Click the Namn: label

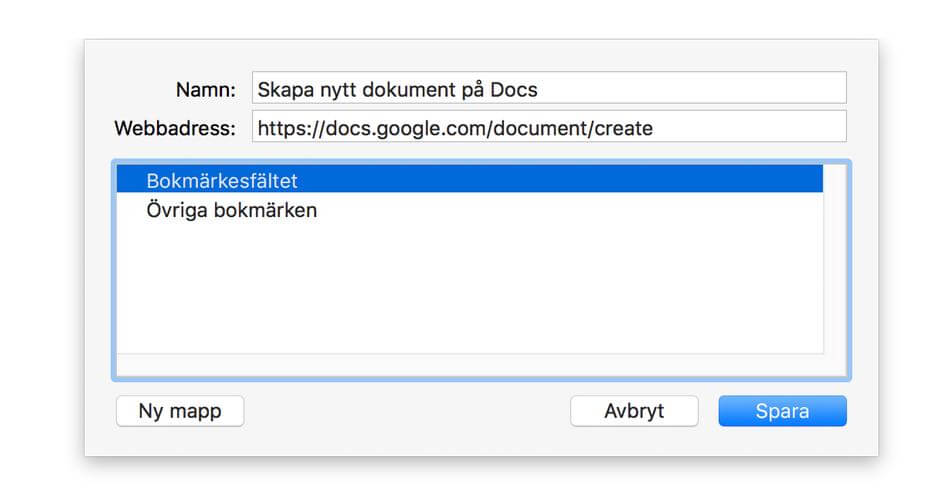[205, 89]
